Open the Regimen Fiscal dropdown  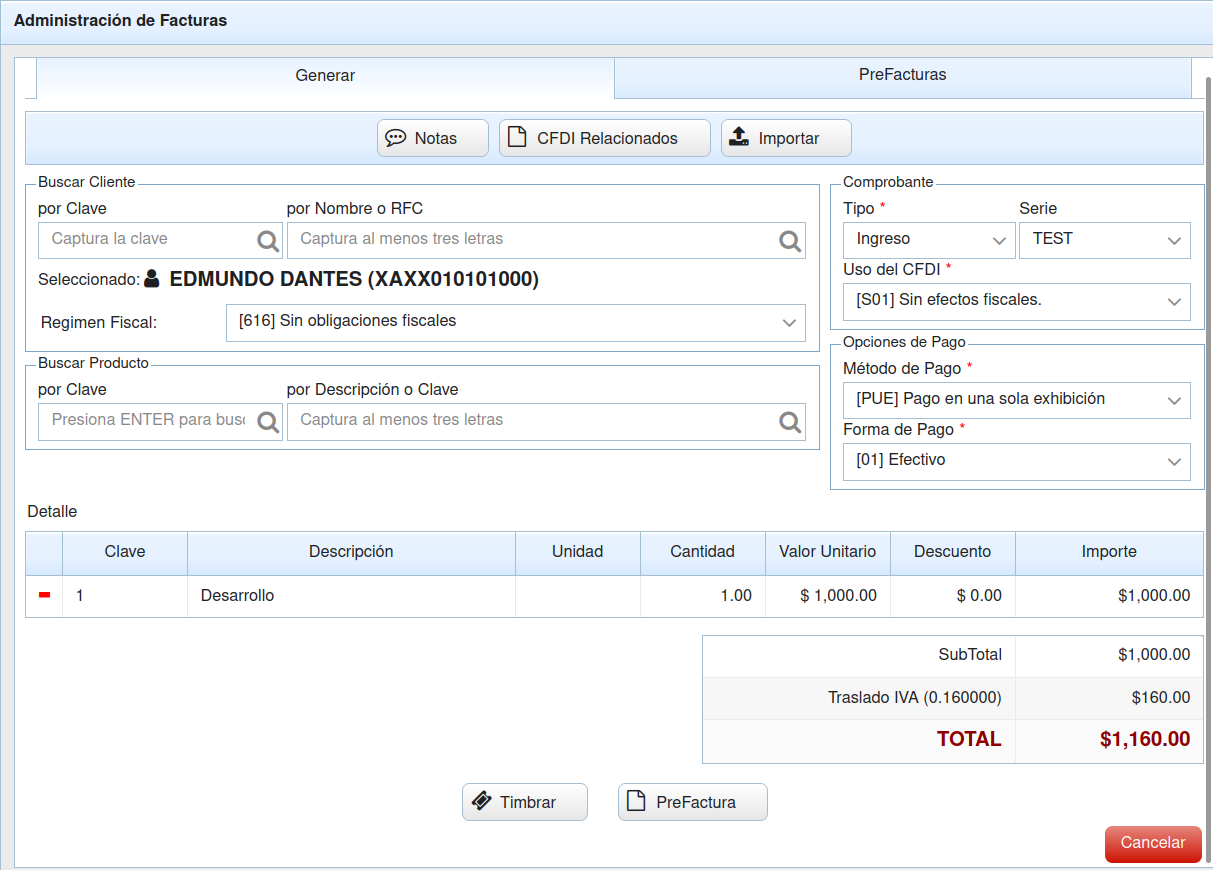coord(516,322)
